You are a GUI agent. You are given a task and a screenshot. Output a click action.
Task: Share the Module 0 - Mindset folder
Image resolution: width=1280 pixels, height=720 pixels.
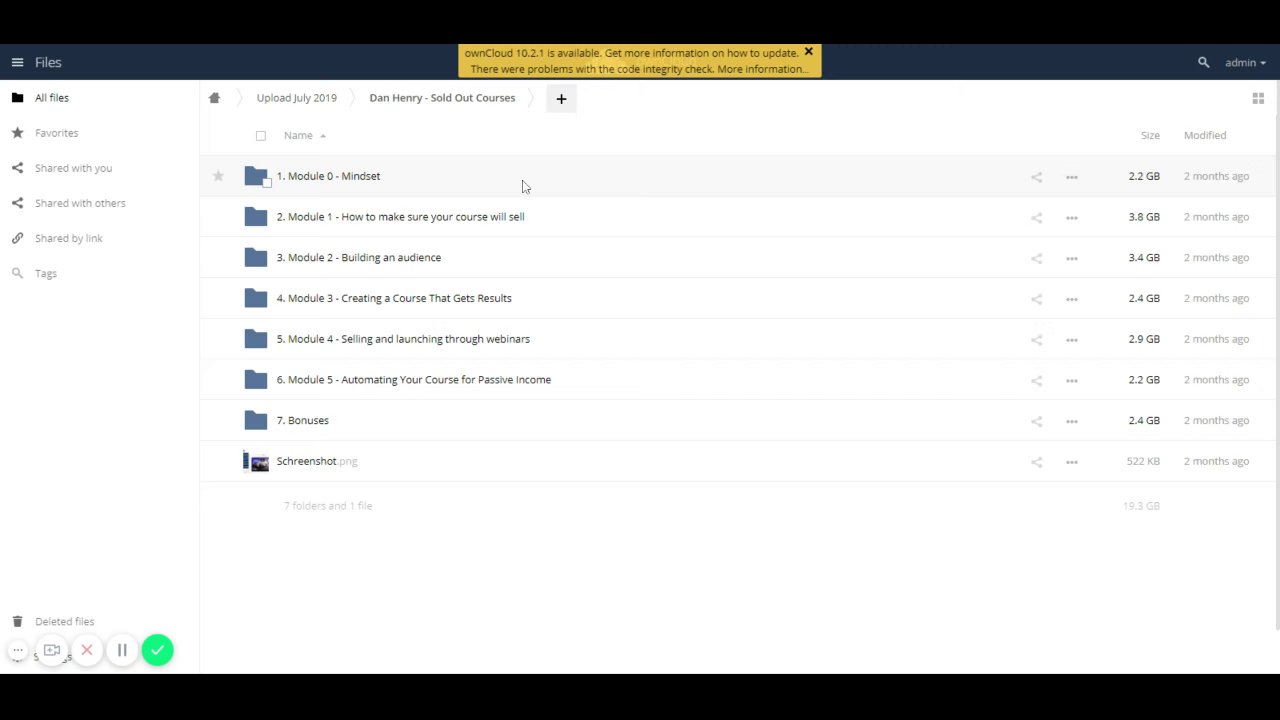pos(1036,177)
